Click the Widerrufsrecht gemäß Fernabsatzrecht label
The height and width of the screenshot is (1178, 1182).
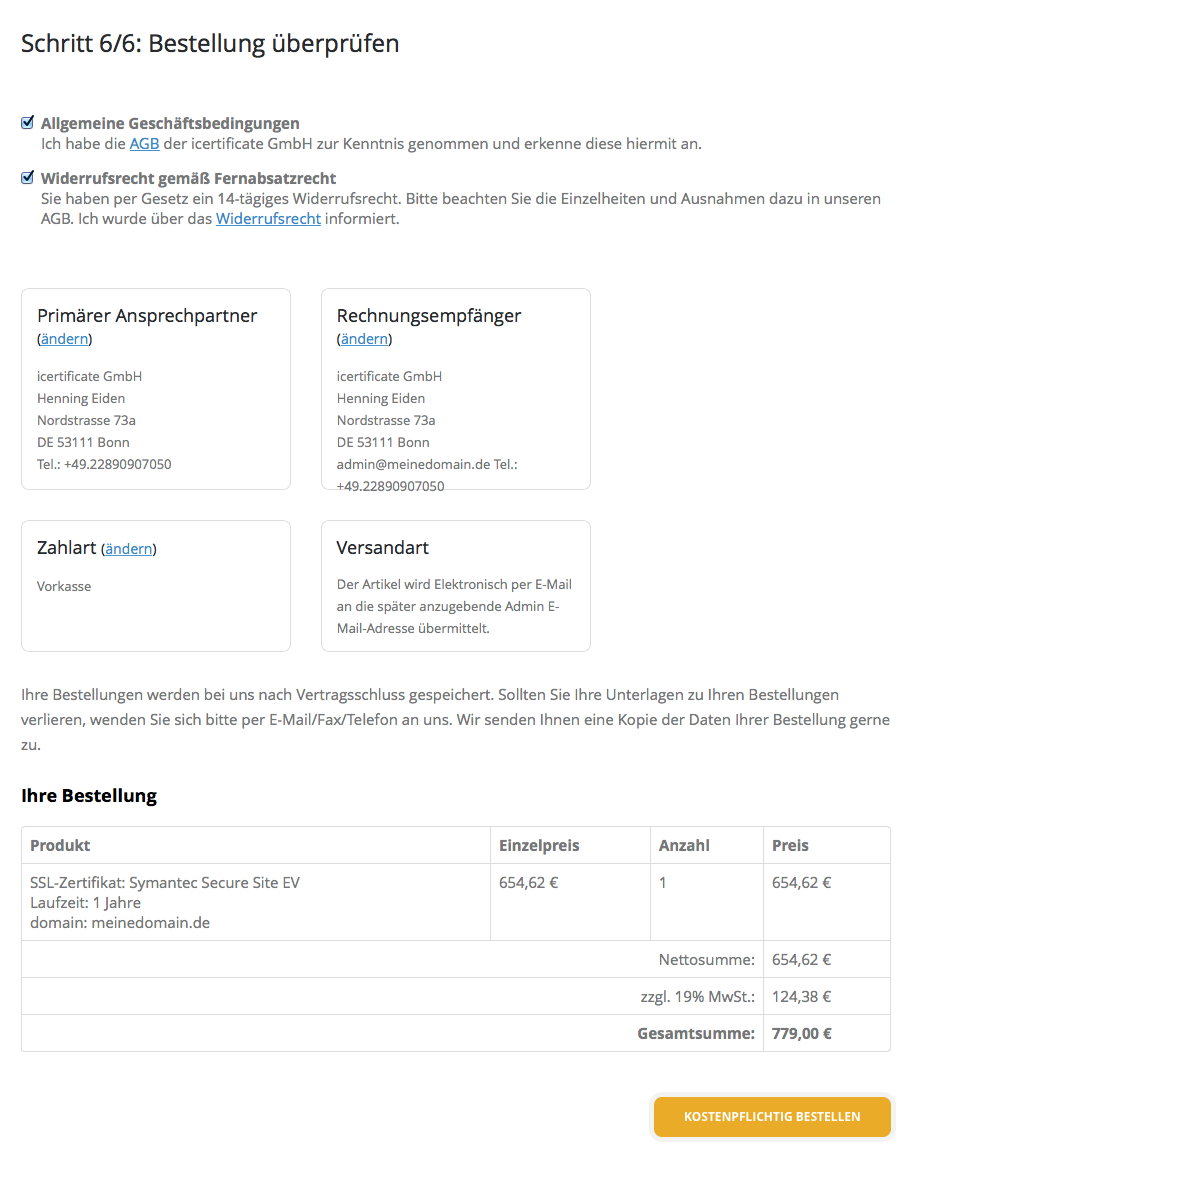pyautogui.click(x=188, y=179)
